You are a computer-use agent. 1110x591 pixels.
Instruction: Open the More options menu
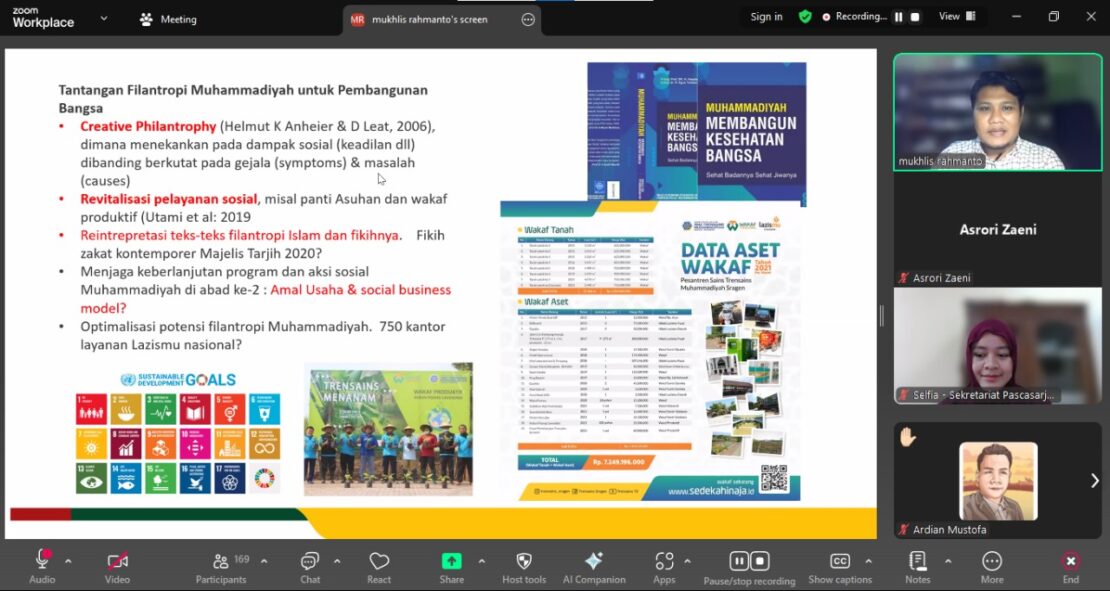click(992, 567)
